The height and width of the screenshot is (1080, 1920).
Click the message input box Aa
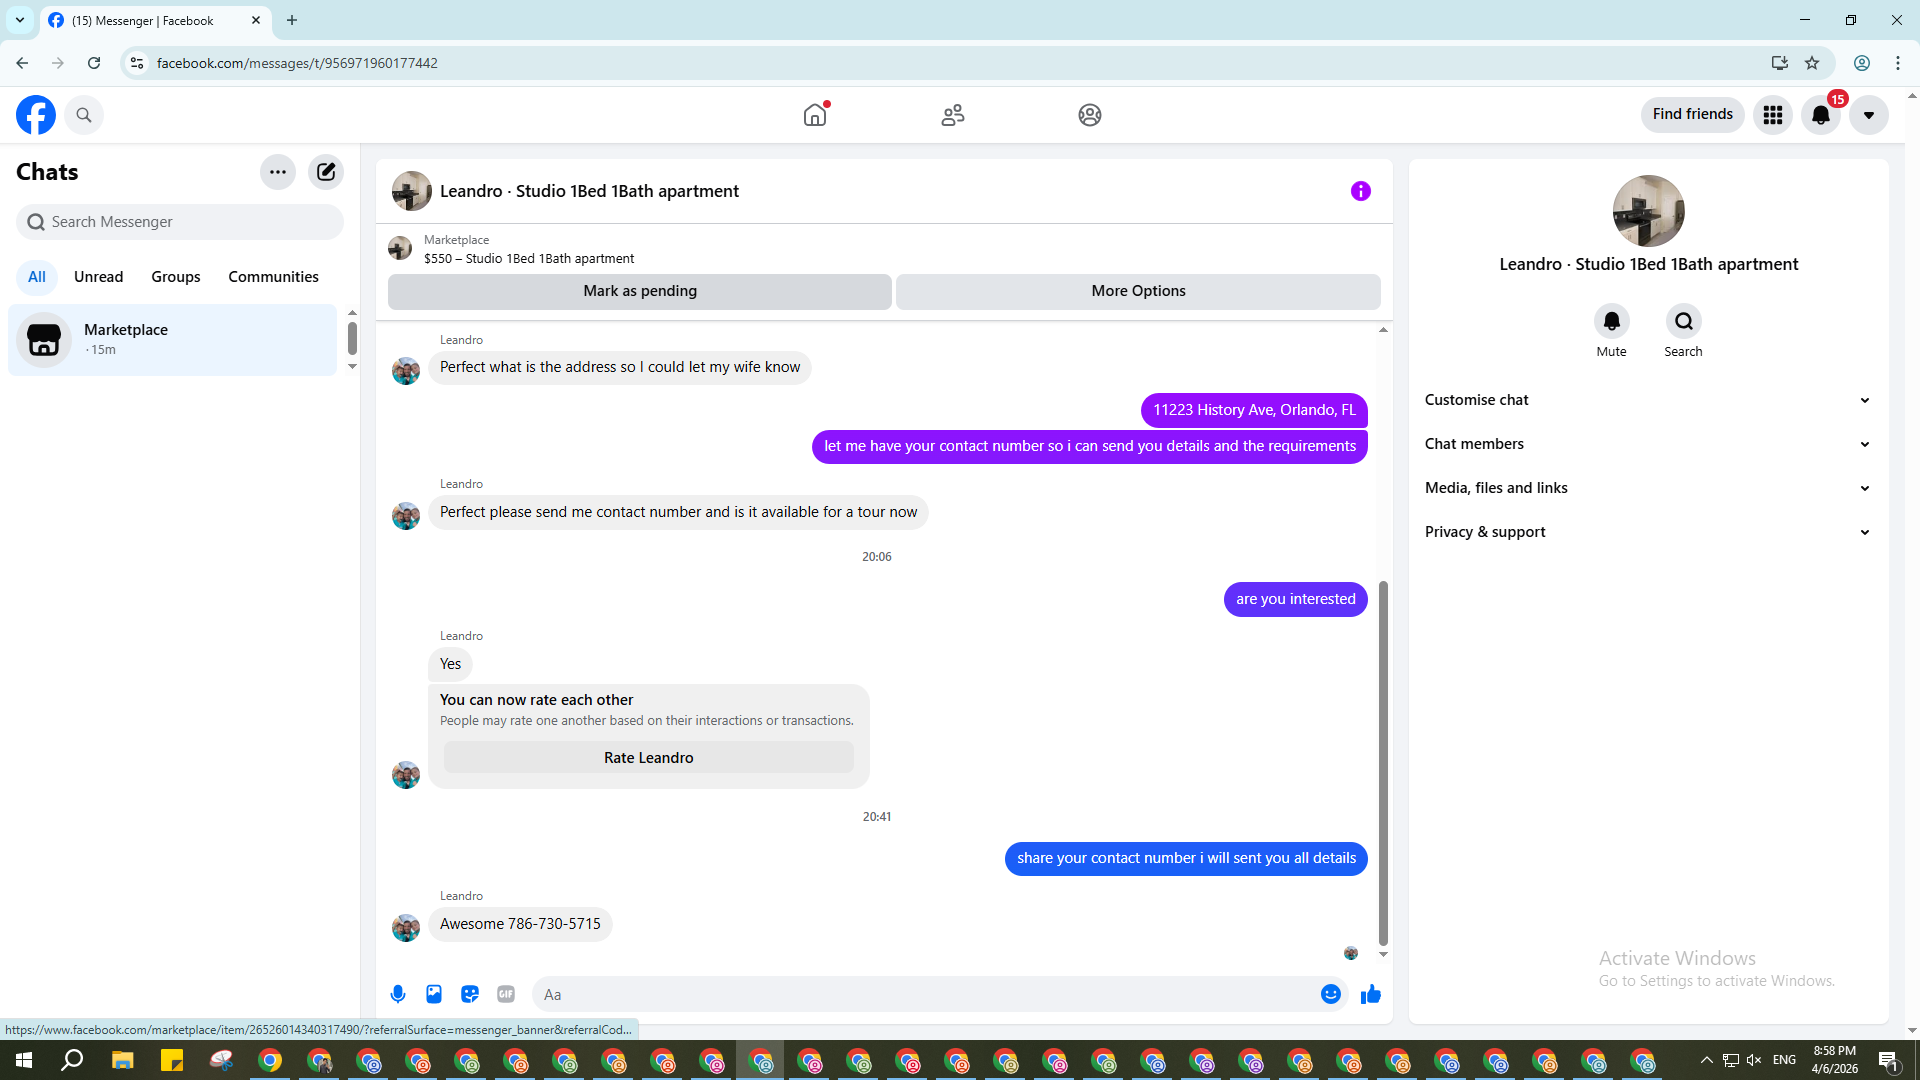pyautogui.click(x=925, y=995)
